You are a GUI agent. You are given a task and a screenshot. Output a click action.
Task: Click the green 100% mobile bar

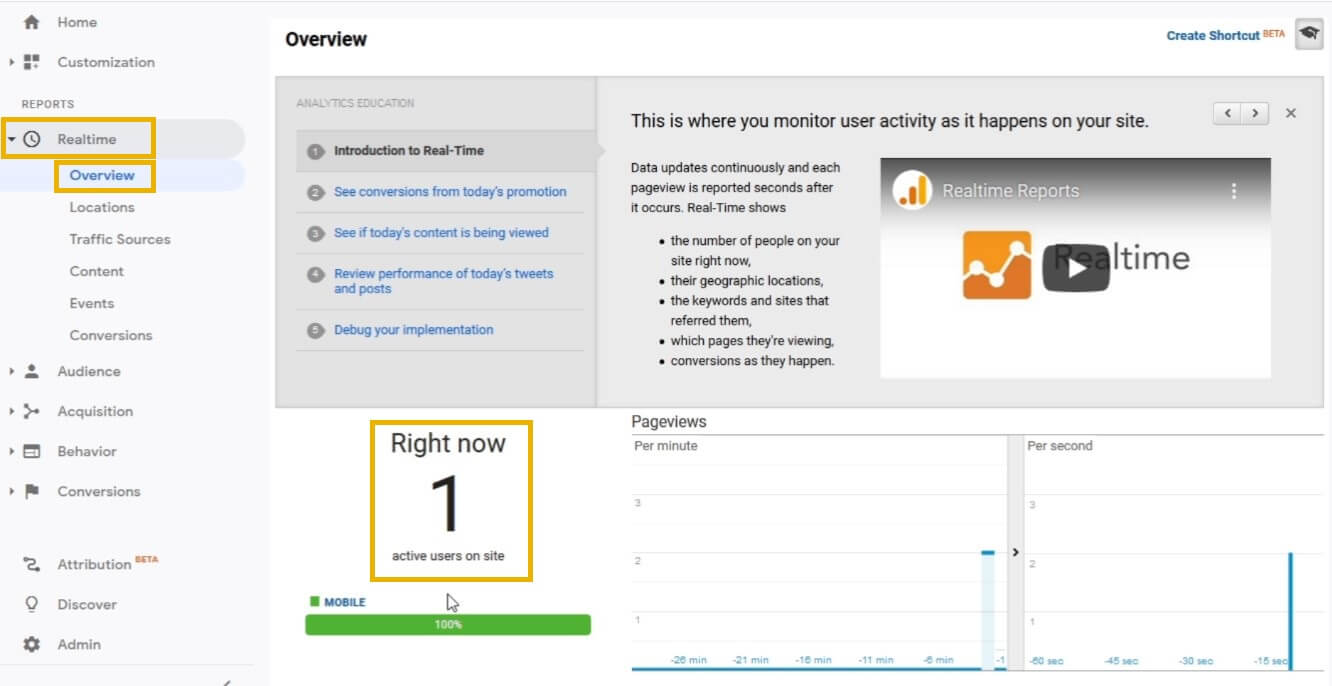coord(448,625)
